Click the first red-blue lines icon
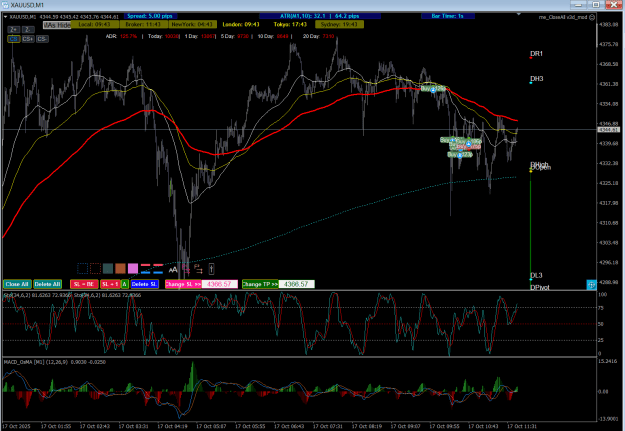625x431 pixels. tap(145, 268)
